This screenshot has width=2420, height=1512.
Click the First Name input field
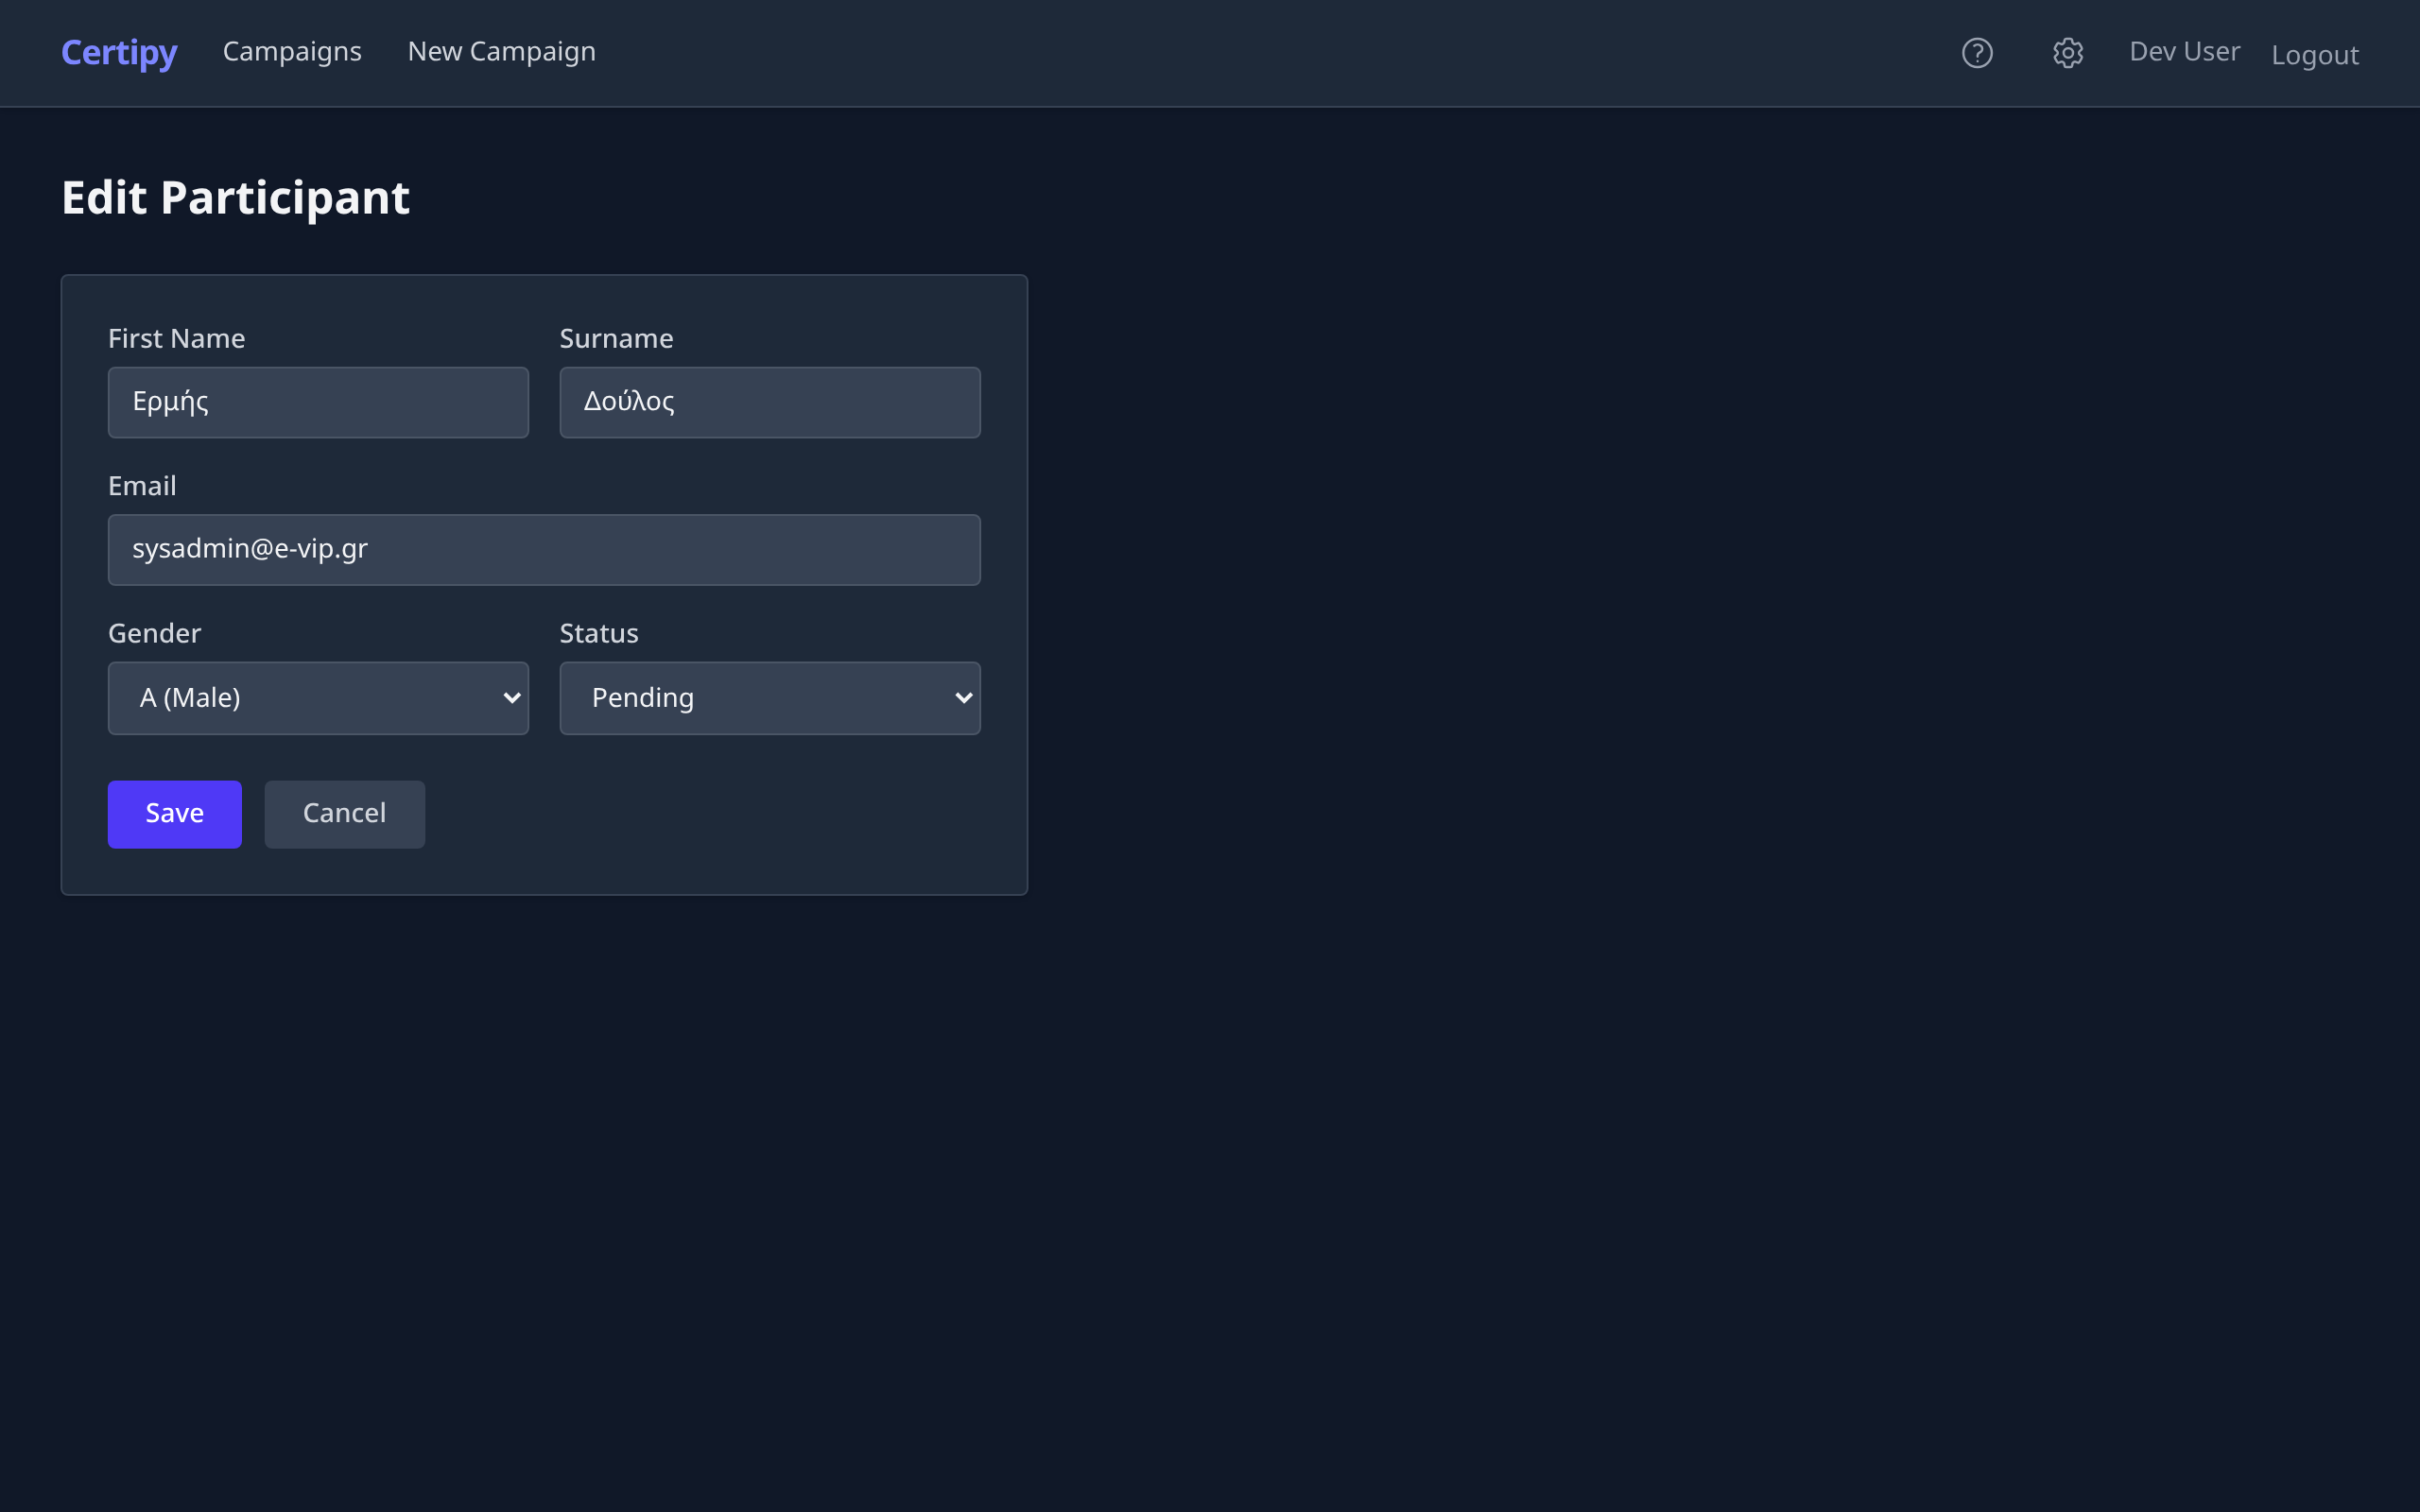pyautogui.click(x=318, y=402)
